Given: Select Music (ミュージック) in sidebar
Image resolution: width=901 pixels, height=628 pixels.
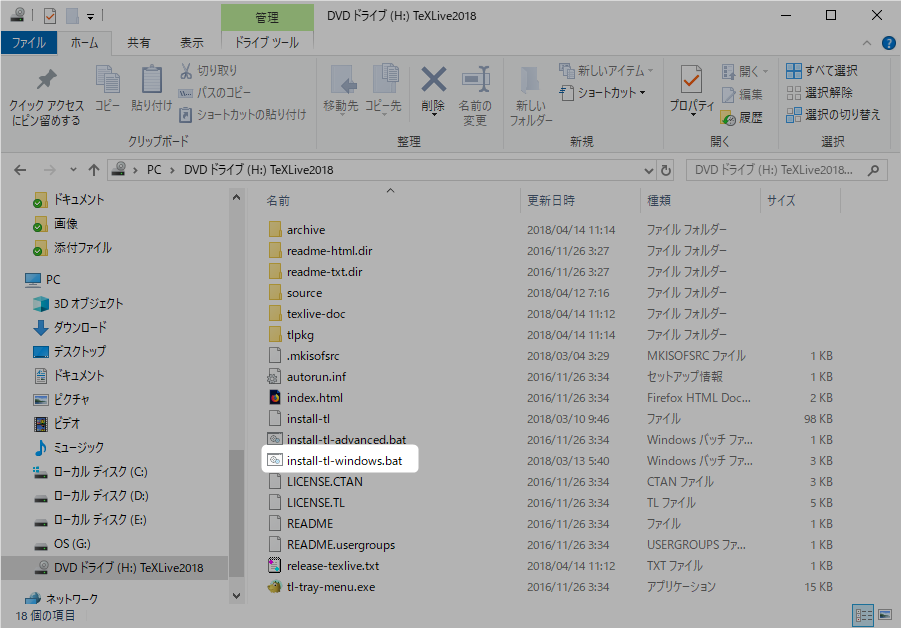Looking at the screenshot, I should [69, 448].
